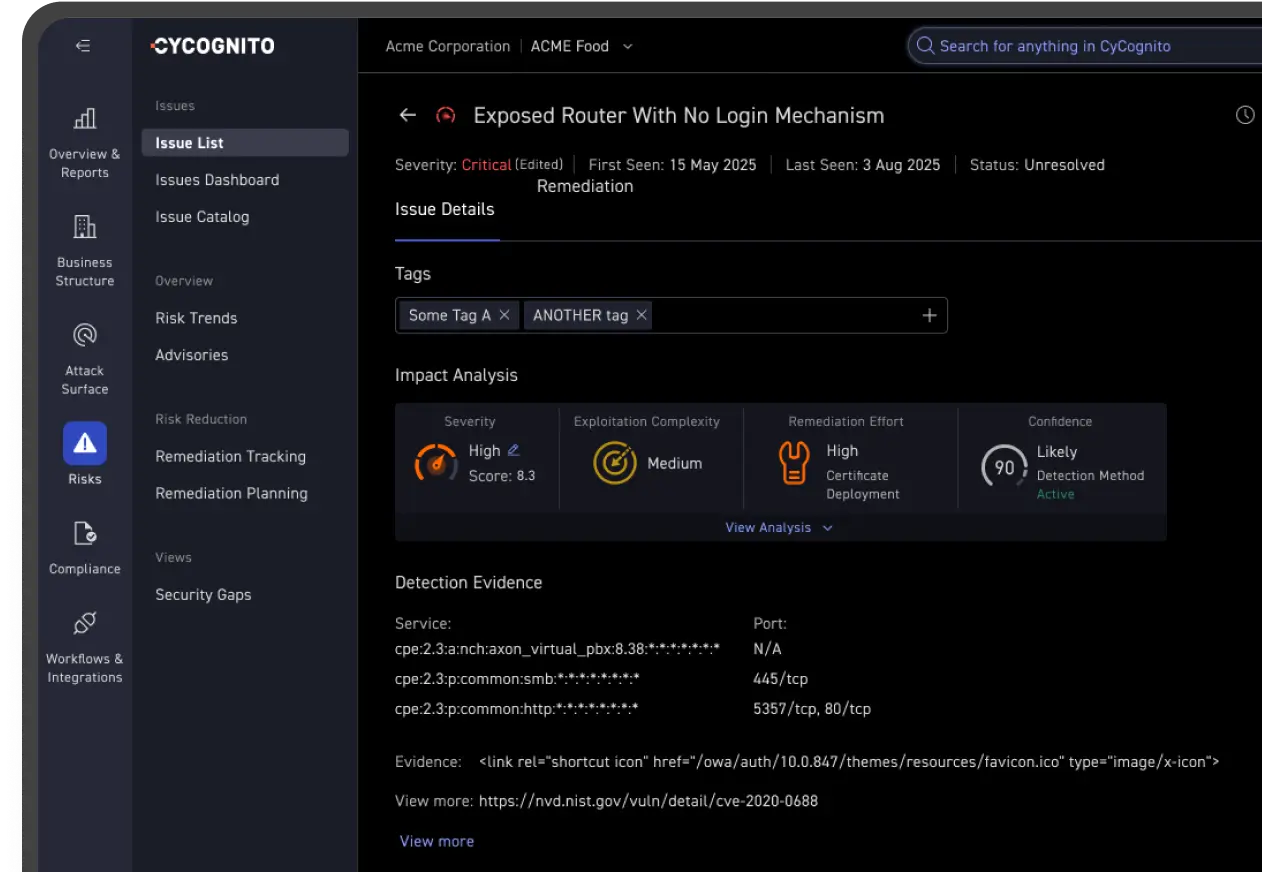The width and height of the screenshot is (1262, 872).
Task: Click 'Status: Unresolved' in header
Action: pyautogui.click(x=1037, y=165)
